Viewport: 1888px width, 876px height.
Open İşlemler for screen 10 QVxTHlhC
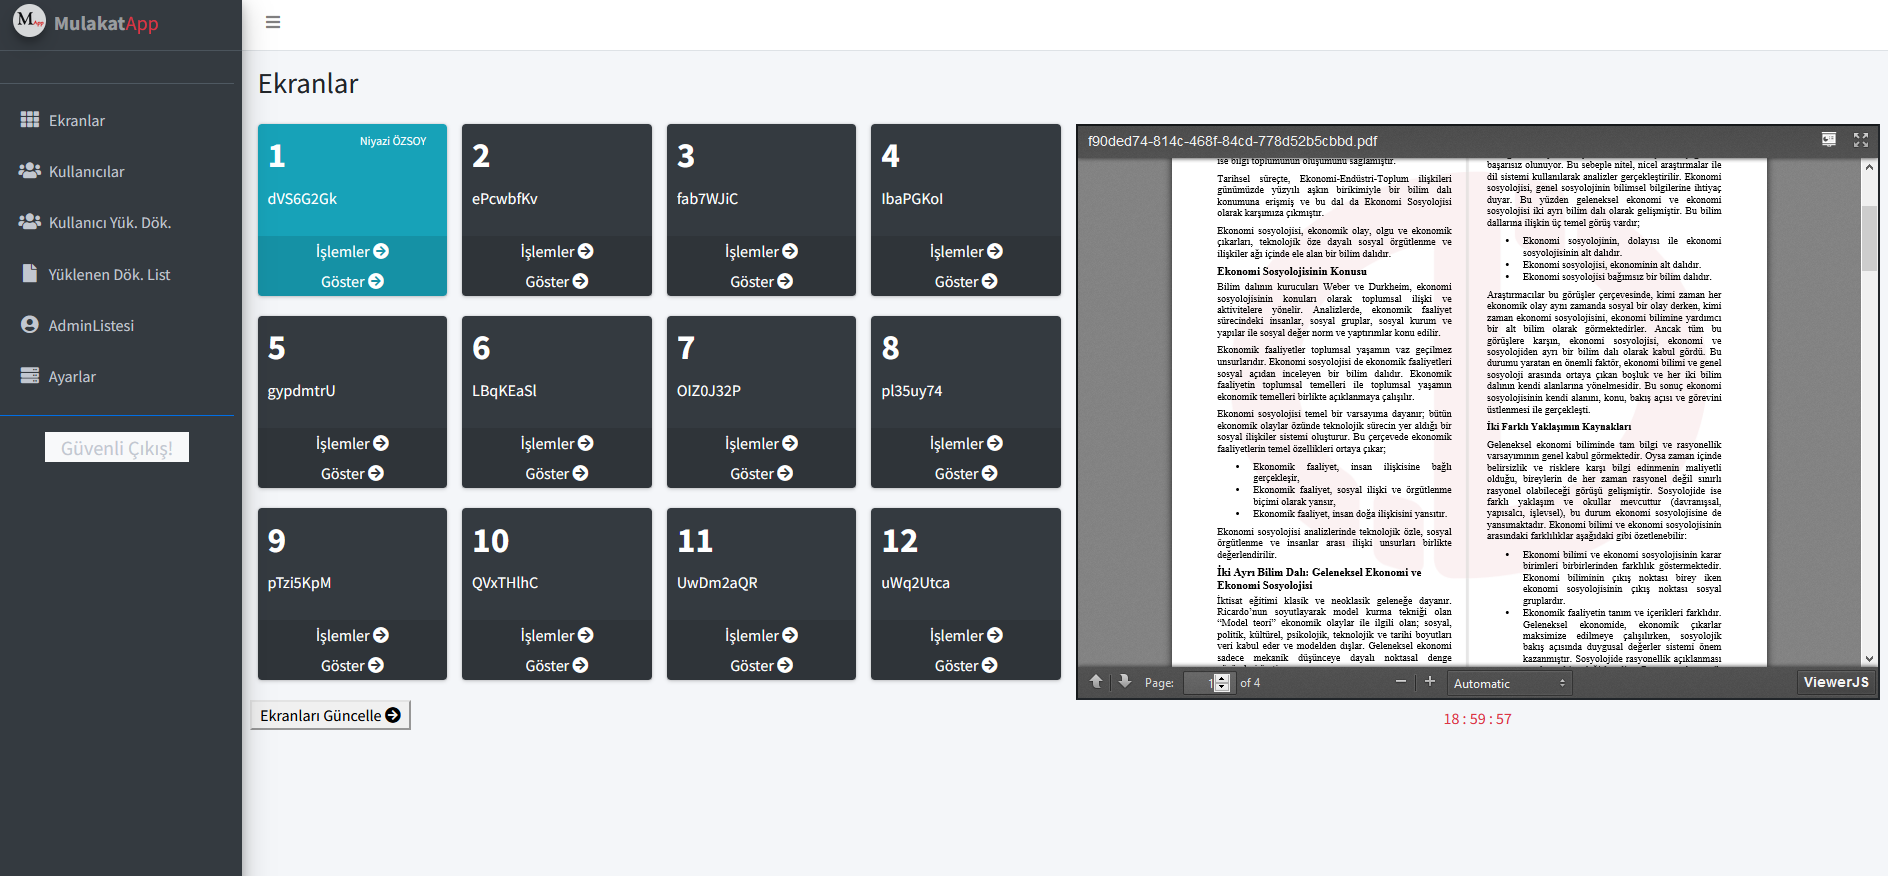(x=557, y=635)
